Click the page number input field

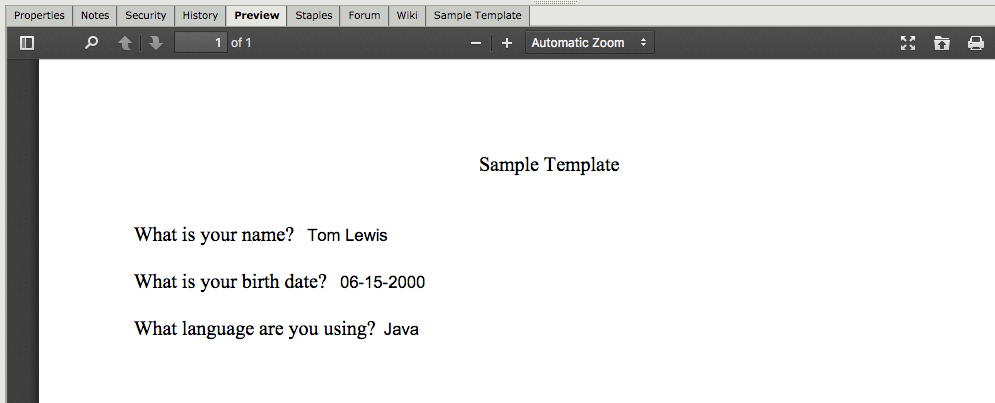click(x=201, y=43)
